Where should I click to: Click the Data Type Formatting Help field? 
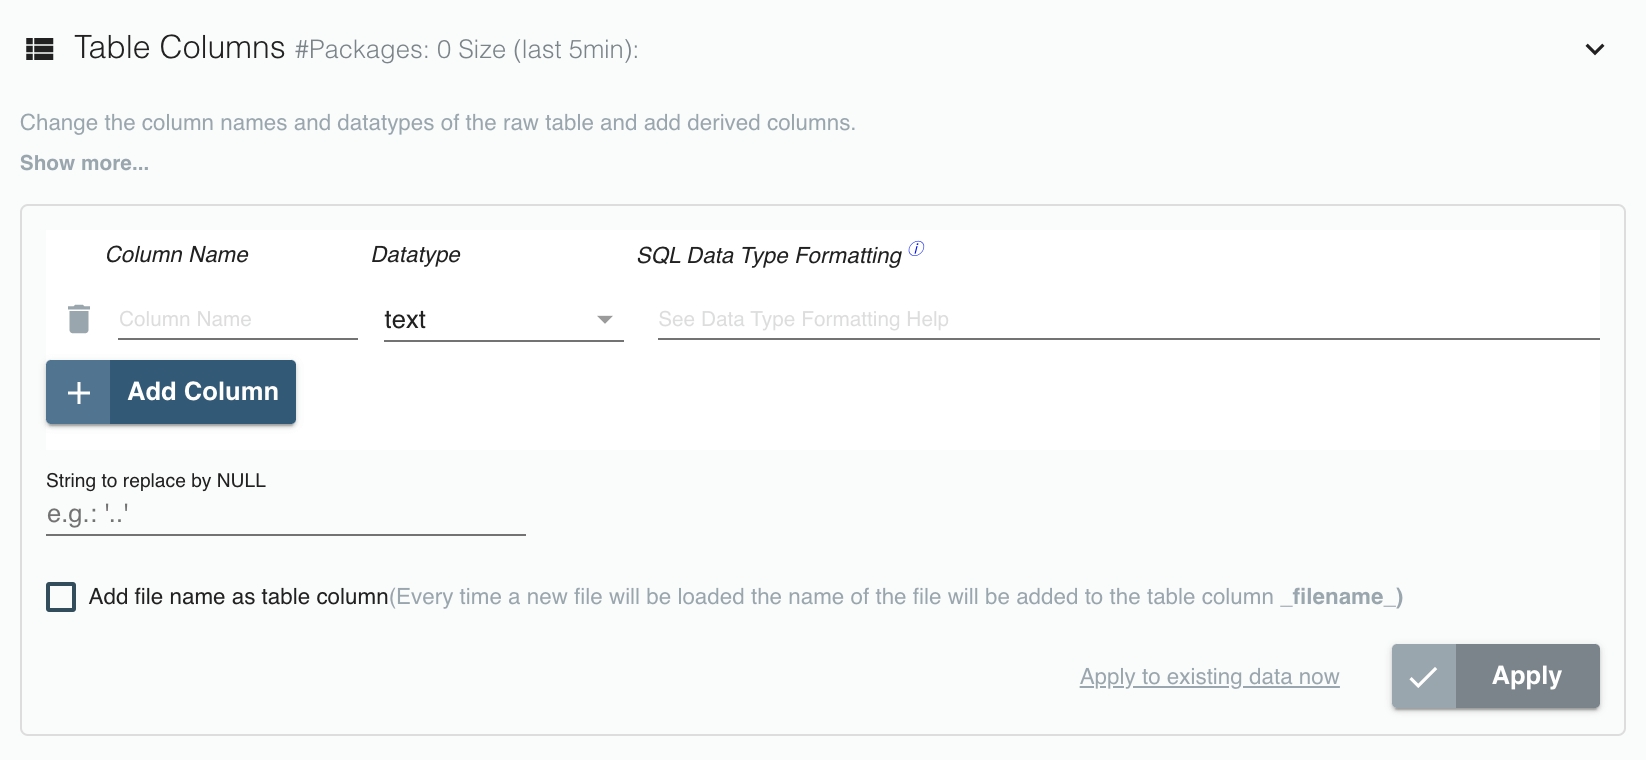[1128, 319]
